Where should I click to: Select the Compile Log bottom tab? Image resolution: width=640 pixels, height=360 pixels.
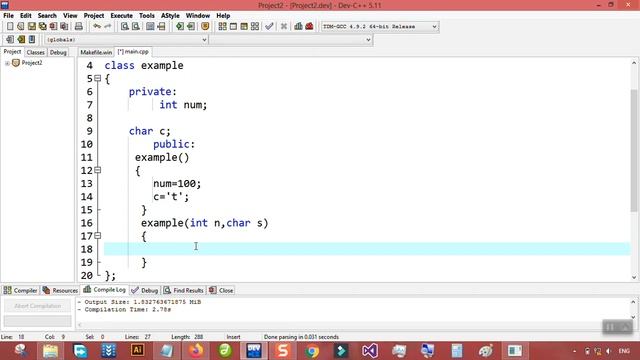pyautogui.click(x=104, y=290)
